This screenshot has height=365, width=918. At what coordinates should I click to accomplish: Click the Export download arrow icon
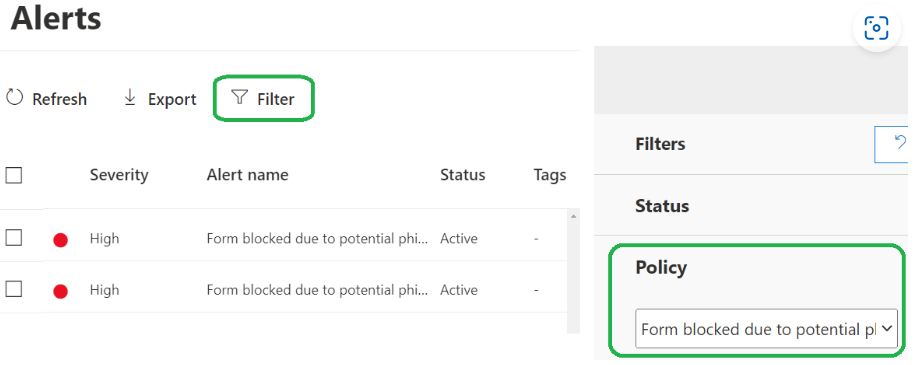130,98
